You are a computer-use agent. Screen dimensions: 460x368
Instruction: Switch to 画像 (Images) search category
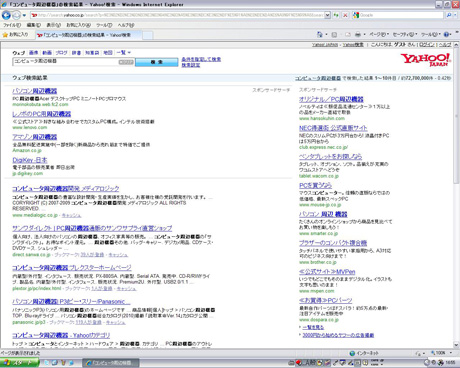click(x=34, y=53)
